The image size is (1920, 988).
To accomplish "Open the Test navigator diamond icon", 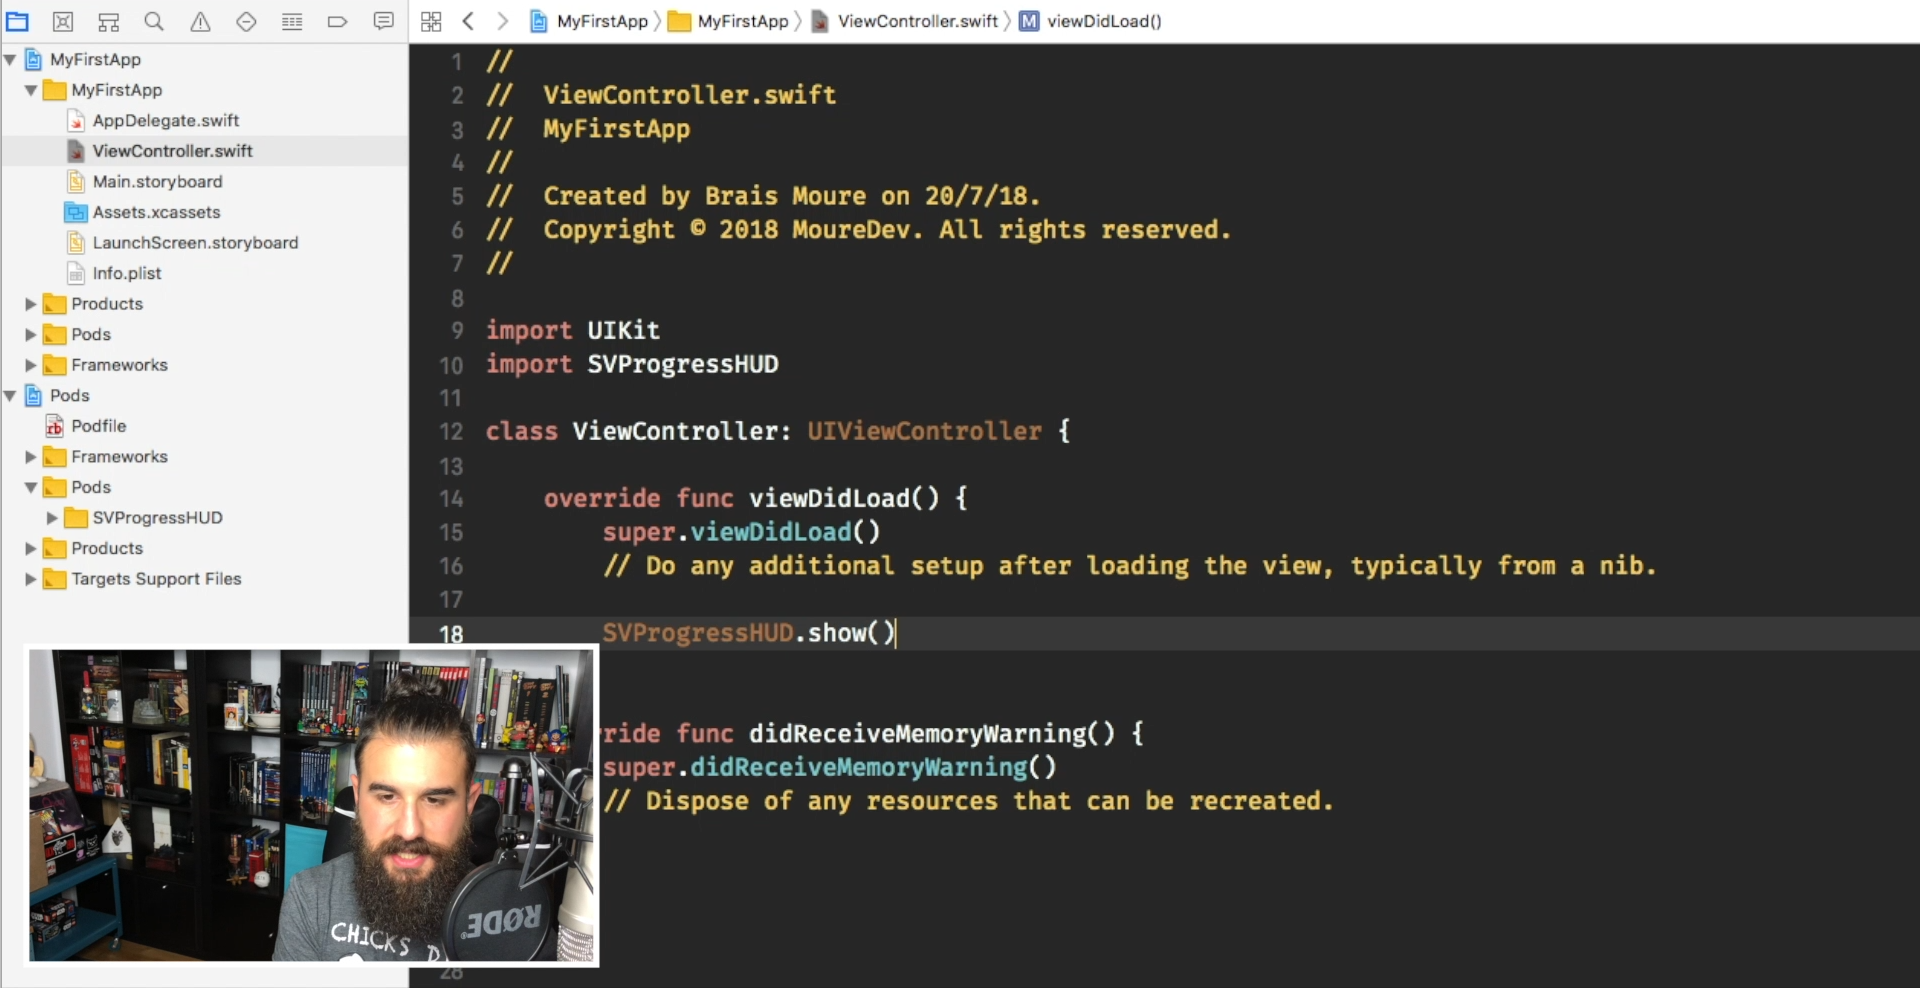I will [x=246, y=21].
